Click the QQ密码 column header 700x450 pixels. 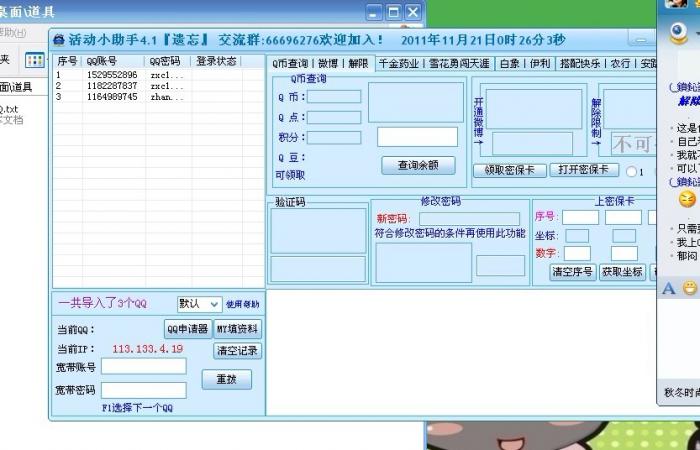coord(168,61)
